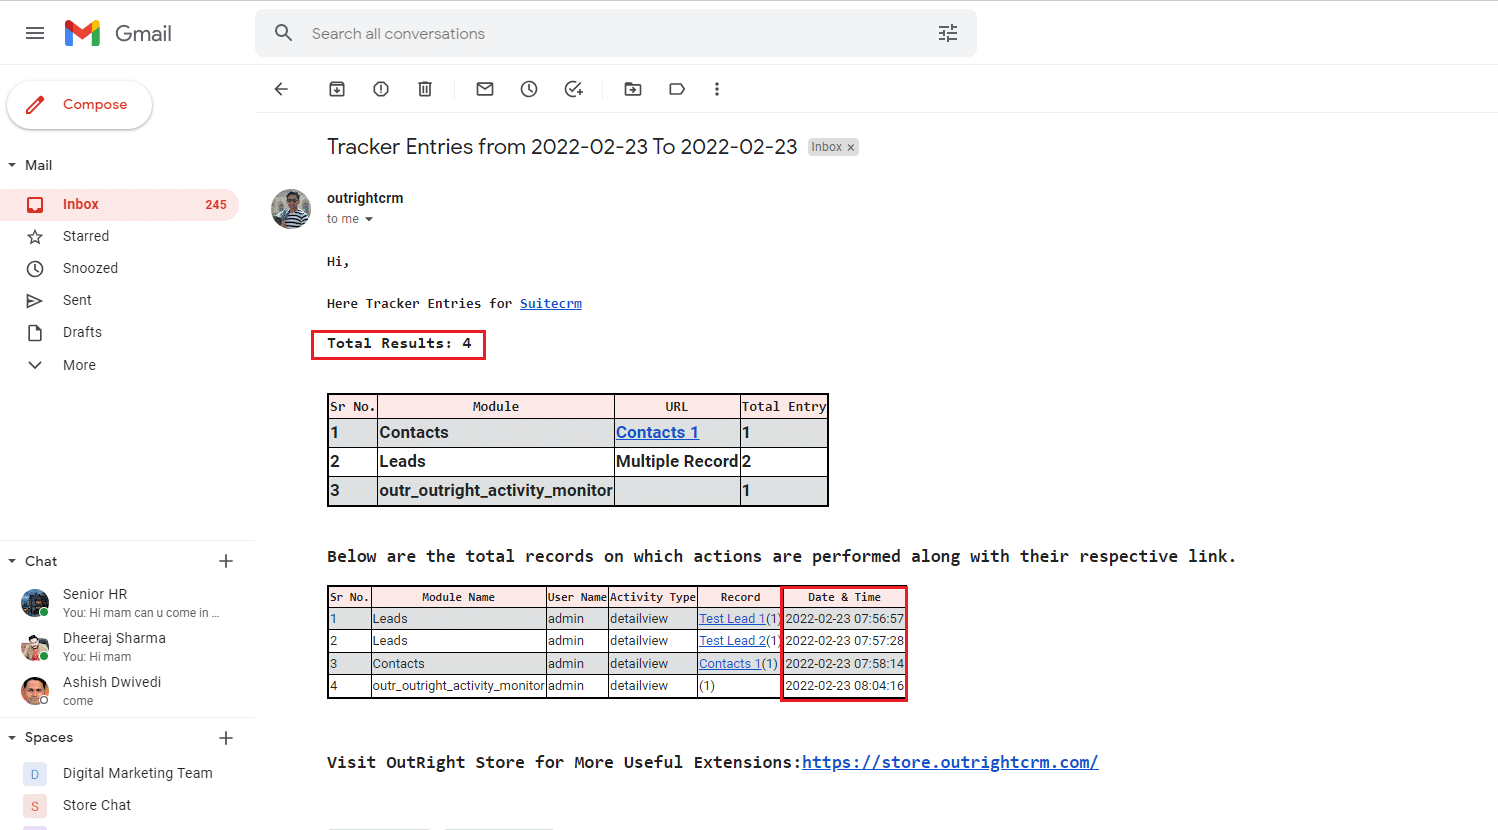The height and width of the screenshot is (830, 1498).
Task: Report this email as spam
Action: (381, 89)
